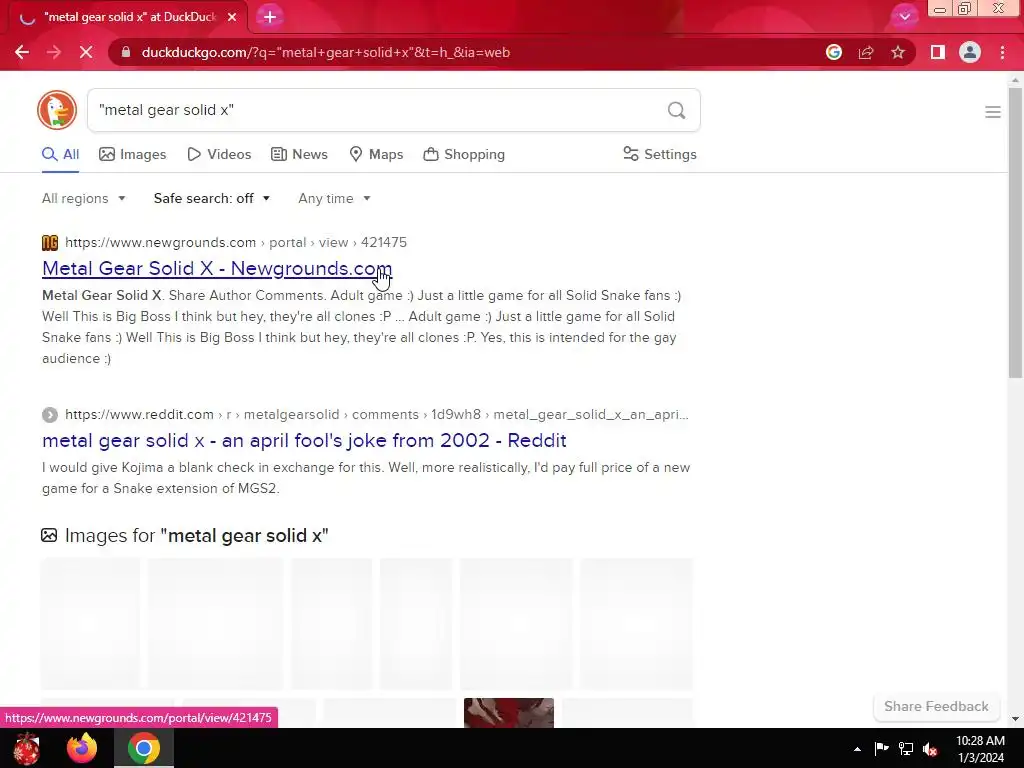This screenshot has height=768, width=1024.
Task: Click the tab search chevron button
Action: pos(904,17)
